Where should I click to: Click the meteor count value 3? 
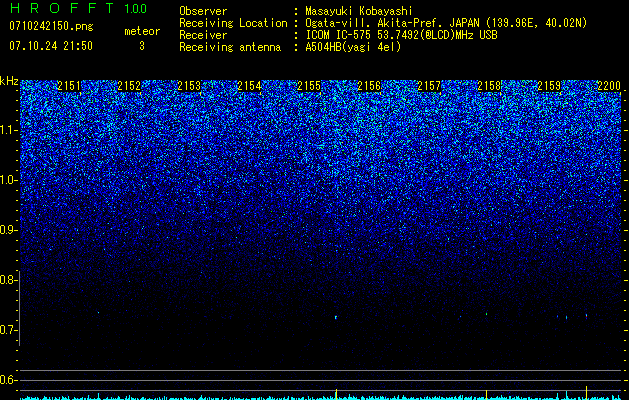(x=142, y=46)
